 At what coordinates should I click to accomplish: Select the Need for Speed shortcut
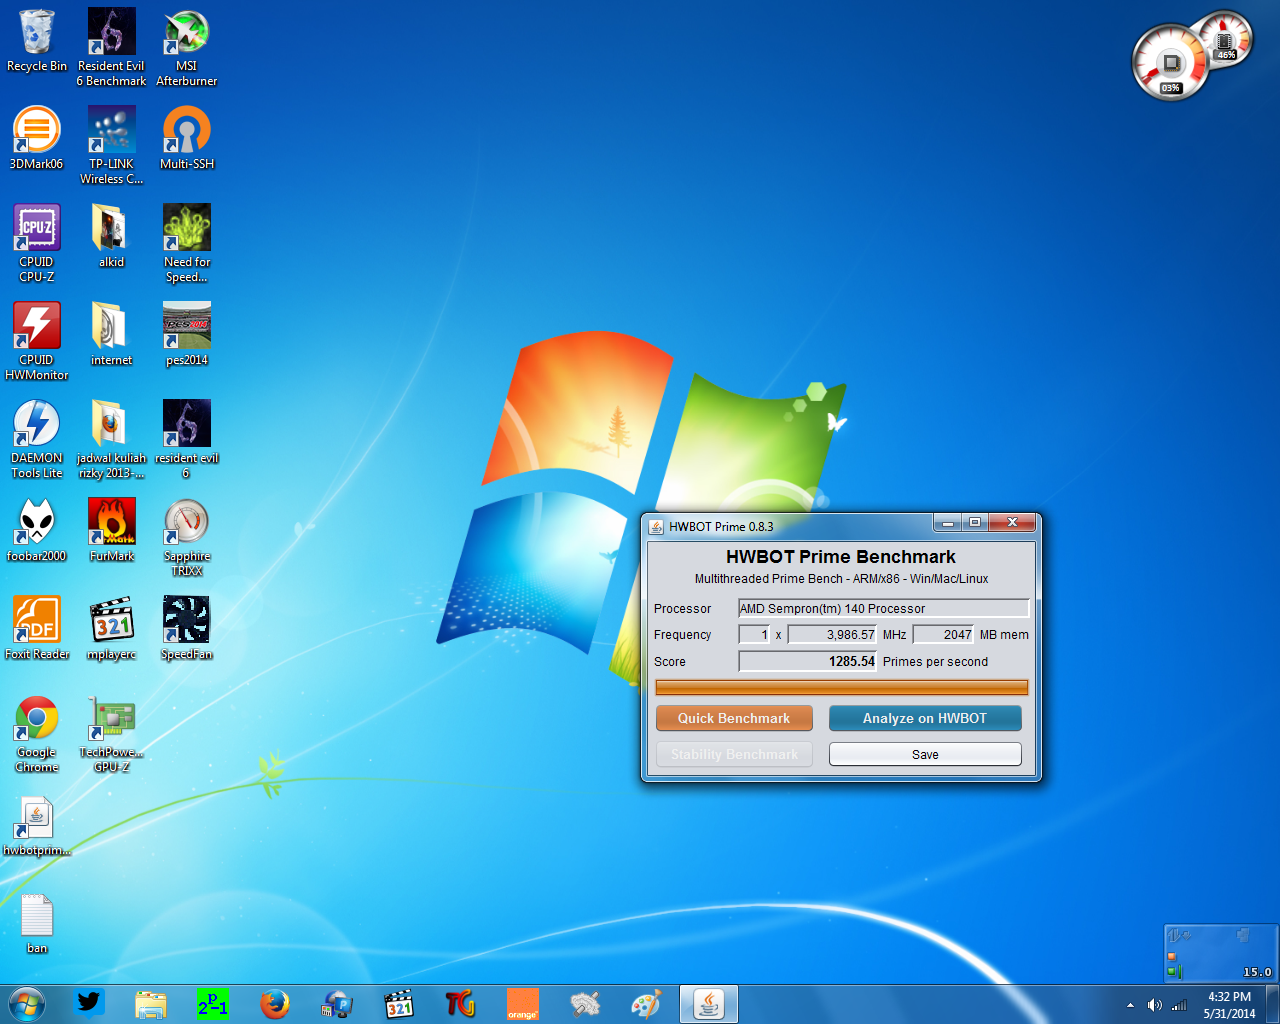187,243
